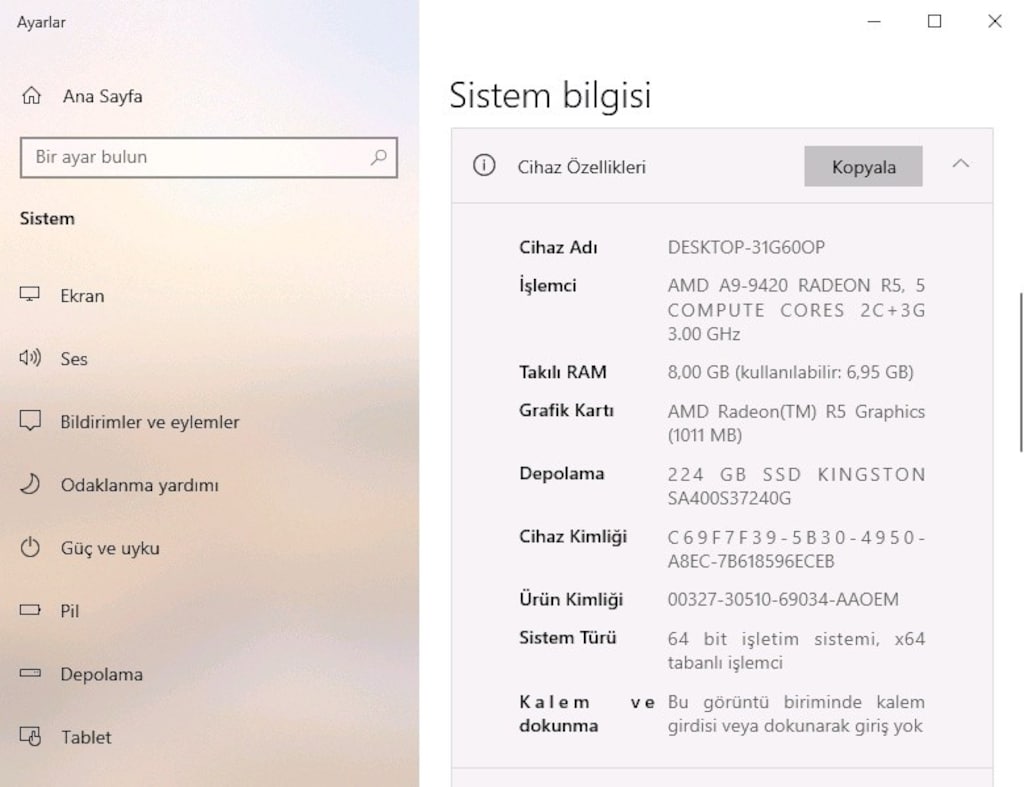Click AMD Radeon(TM) R5 Graphics value
This screenshot has height=787, width=1024.
coord(796,423)
